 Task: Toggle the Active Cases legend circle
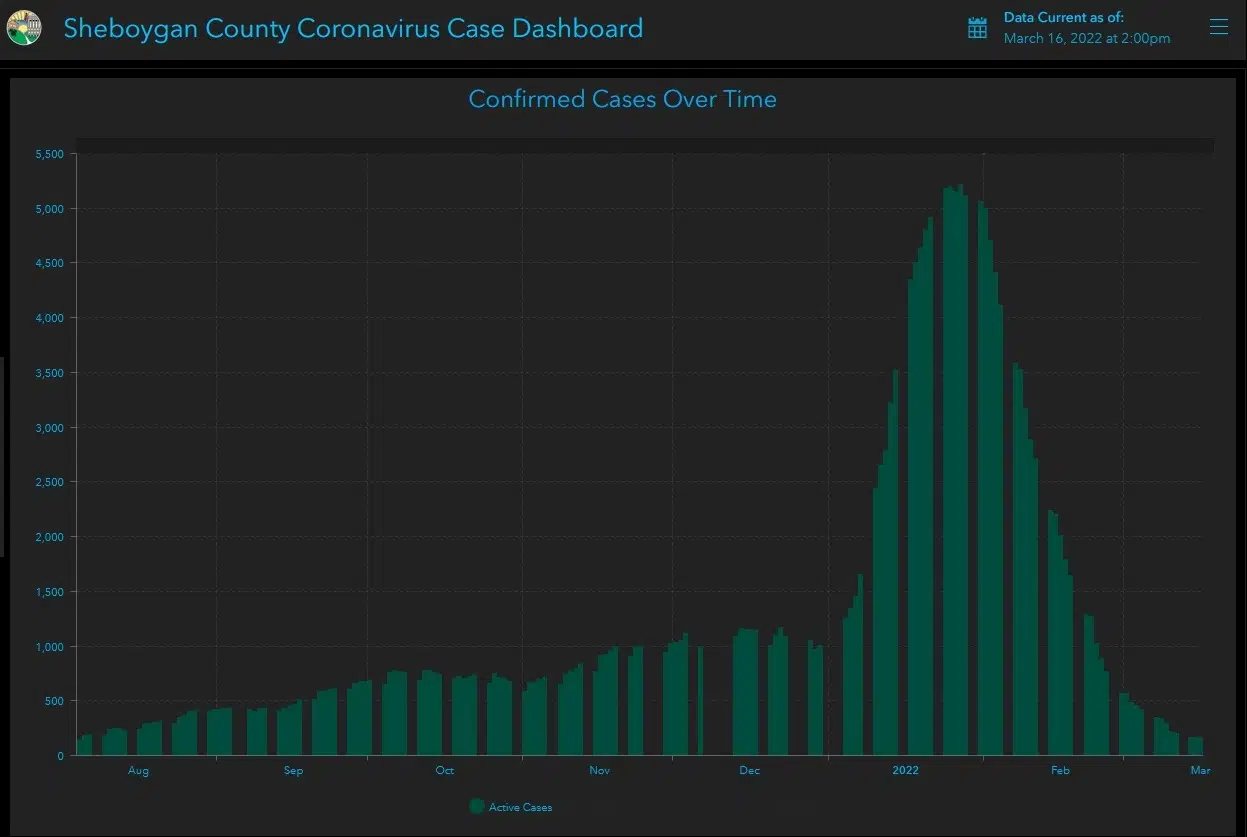tap(477, 806)
